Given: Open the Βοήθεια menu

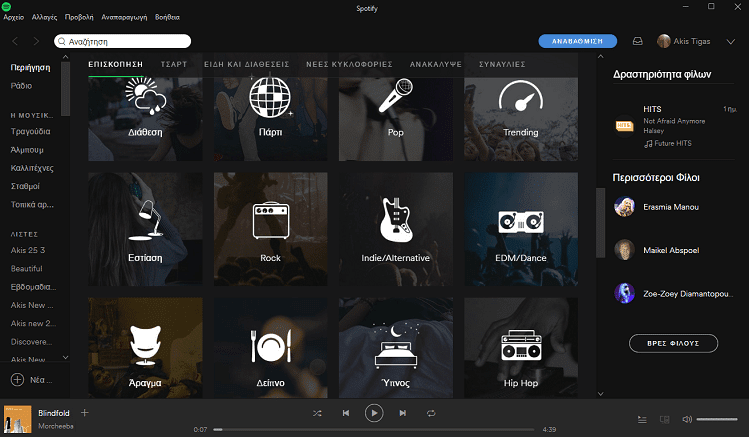Looking at the screenshot, I should (167, 17).
